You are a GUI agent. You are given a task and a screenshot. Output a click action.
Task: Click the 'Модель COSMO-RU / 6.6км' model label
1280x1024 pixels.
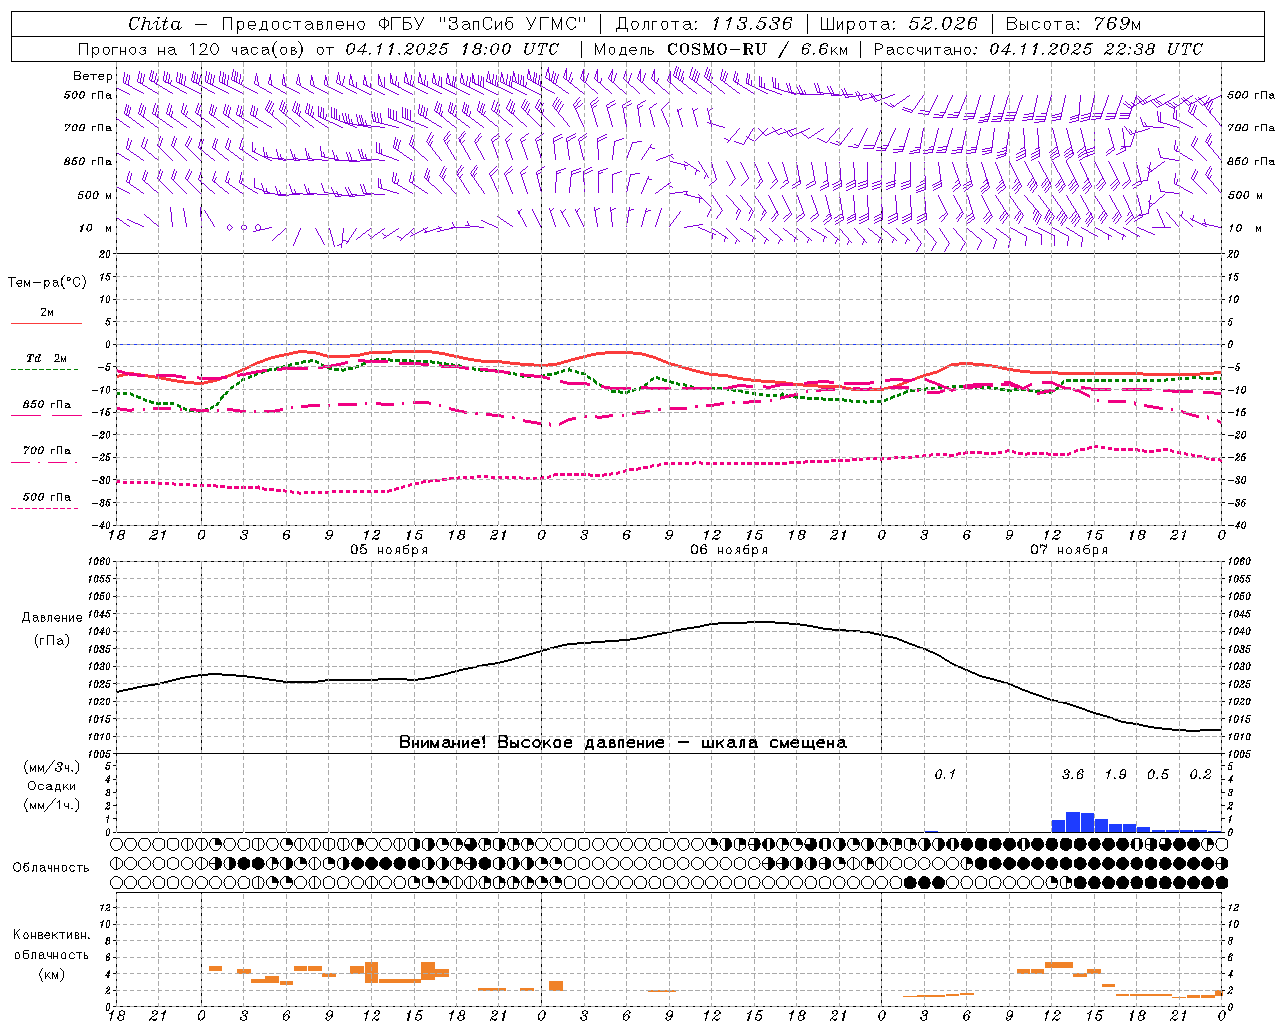(720, 49)
